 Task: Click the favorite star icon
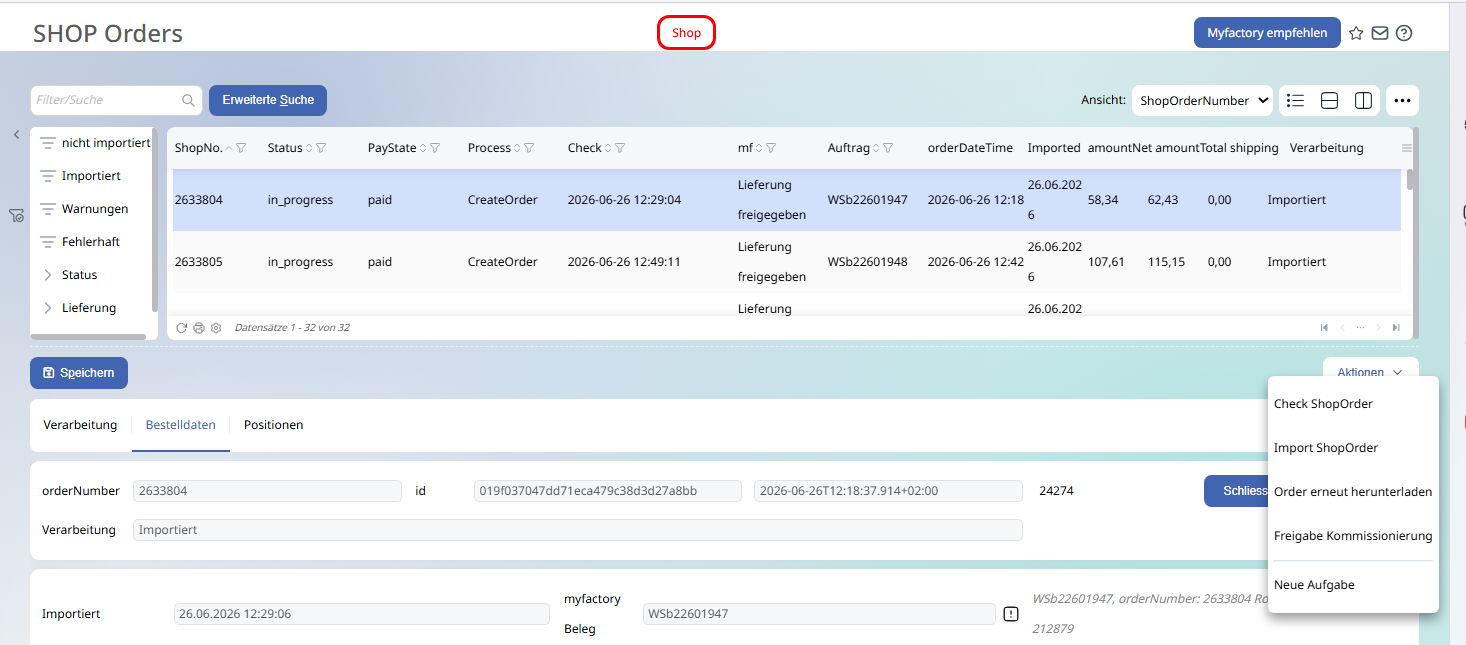tap(1356, 33)
